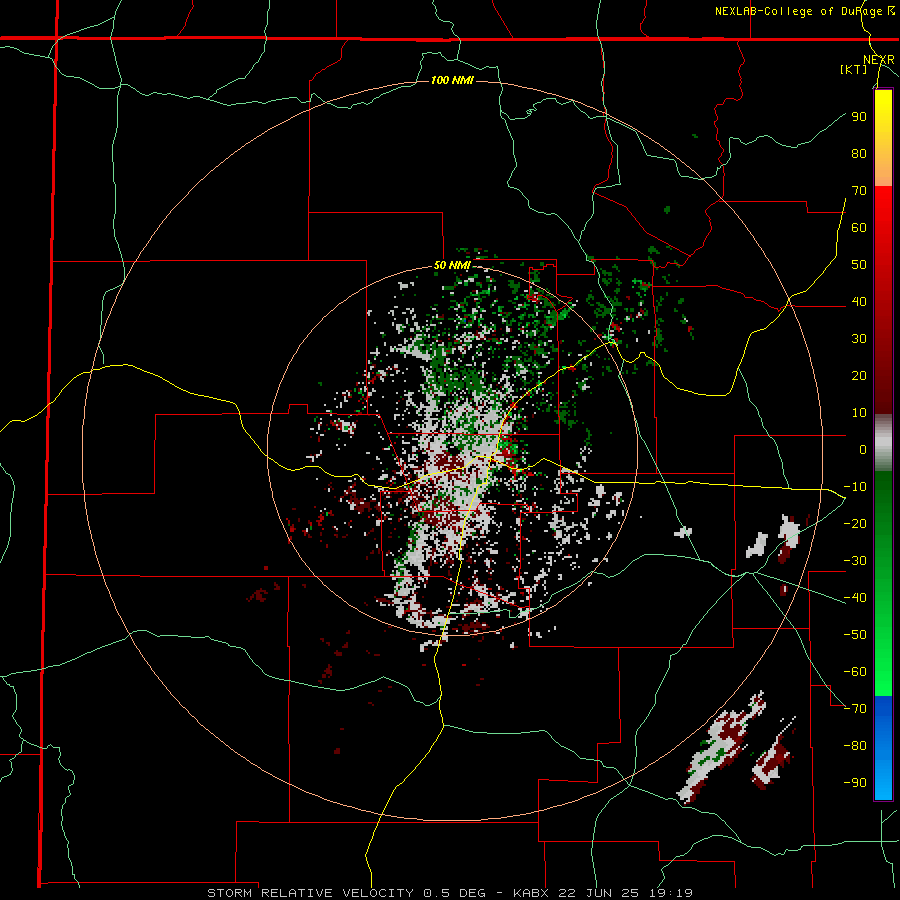Click the -10 label on velocity scale

click(855, 487)
